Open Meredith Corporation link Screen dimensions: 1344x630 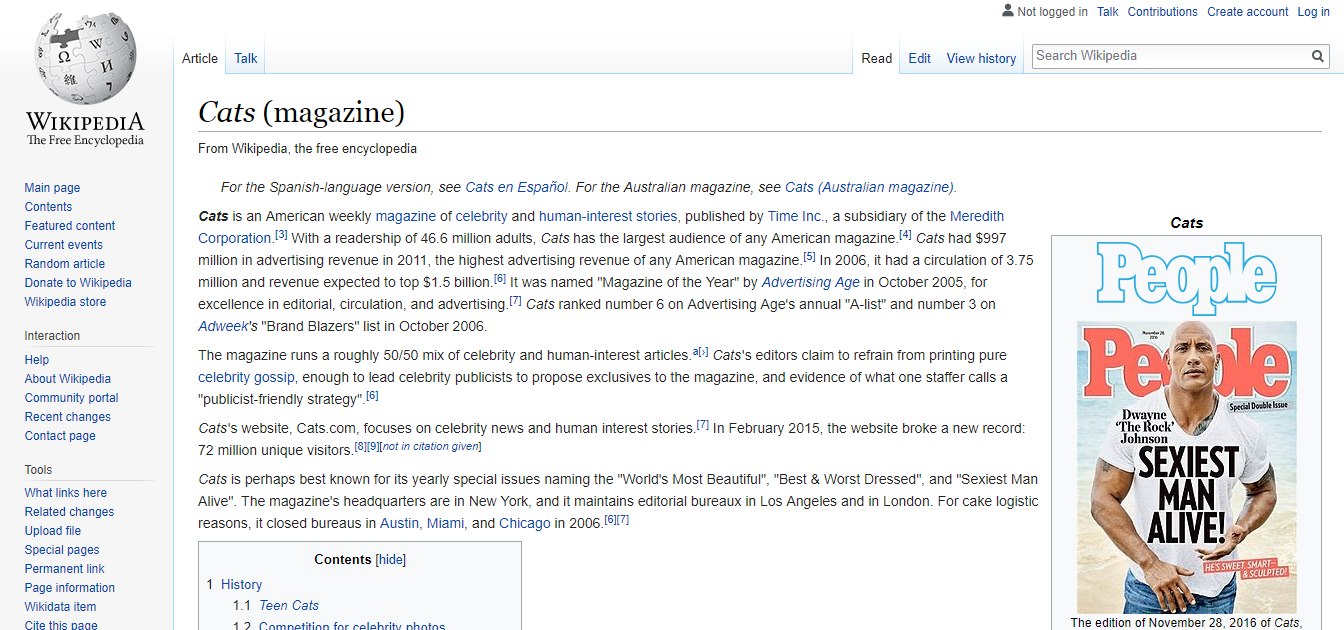[x=977, y=216]
